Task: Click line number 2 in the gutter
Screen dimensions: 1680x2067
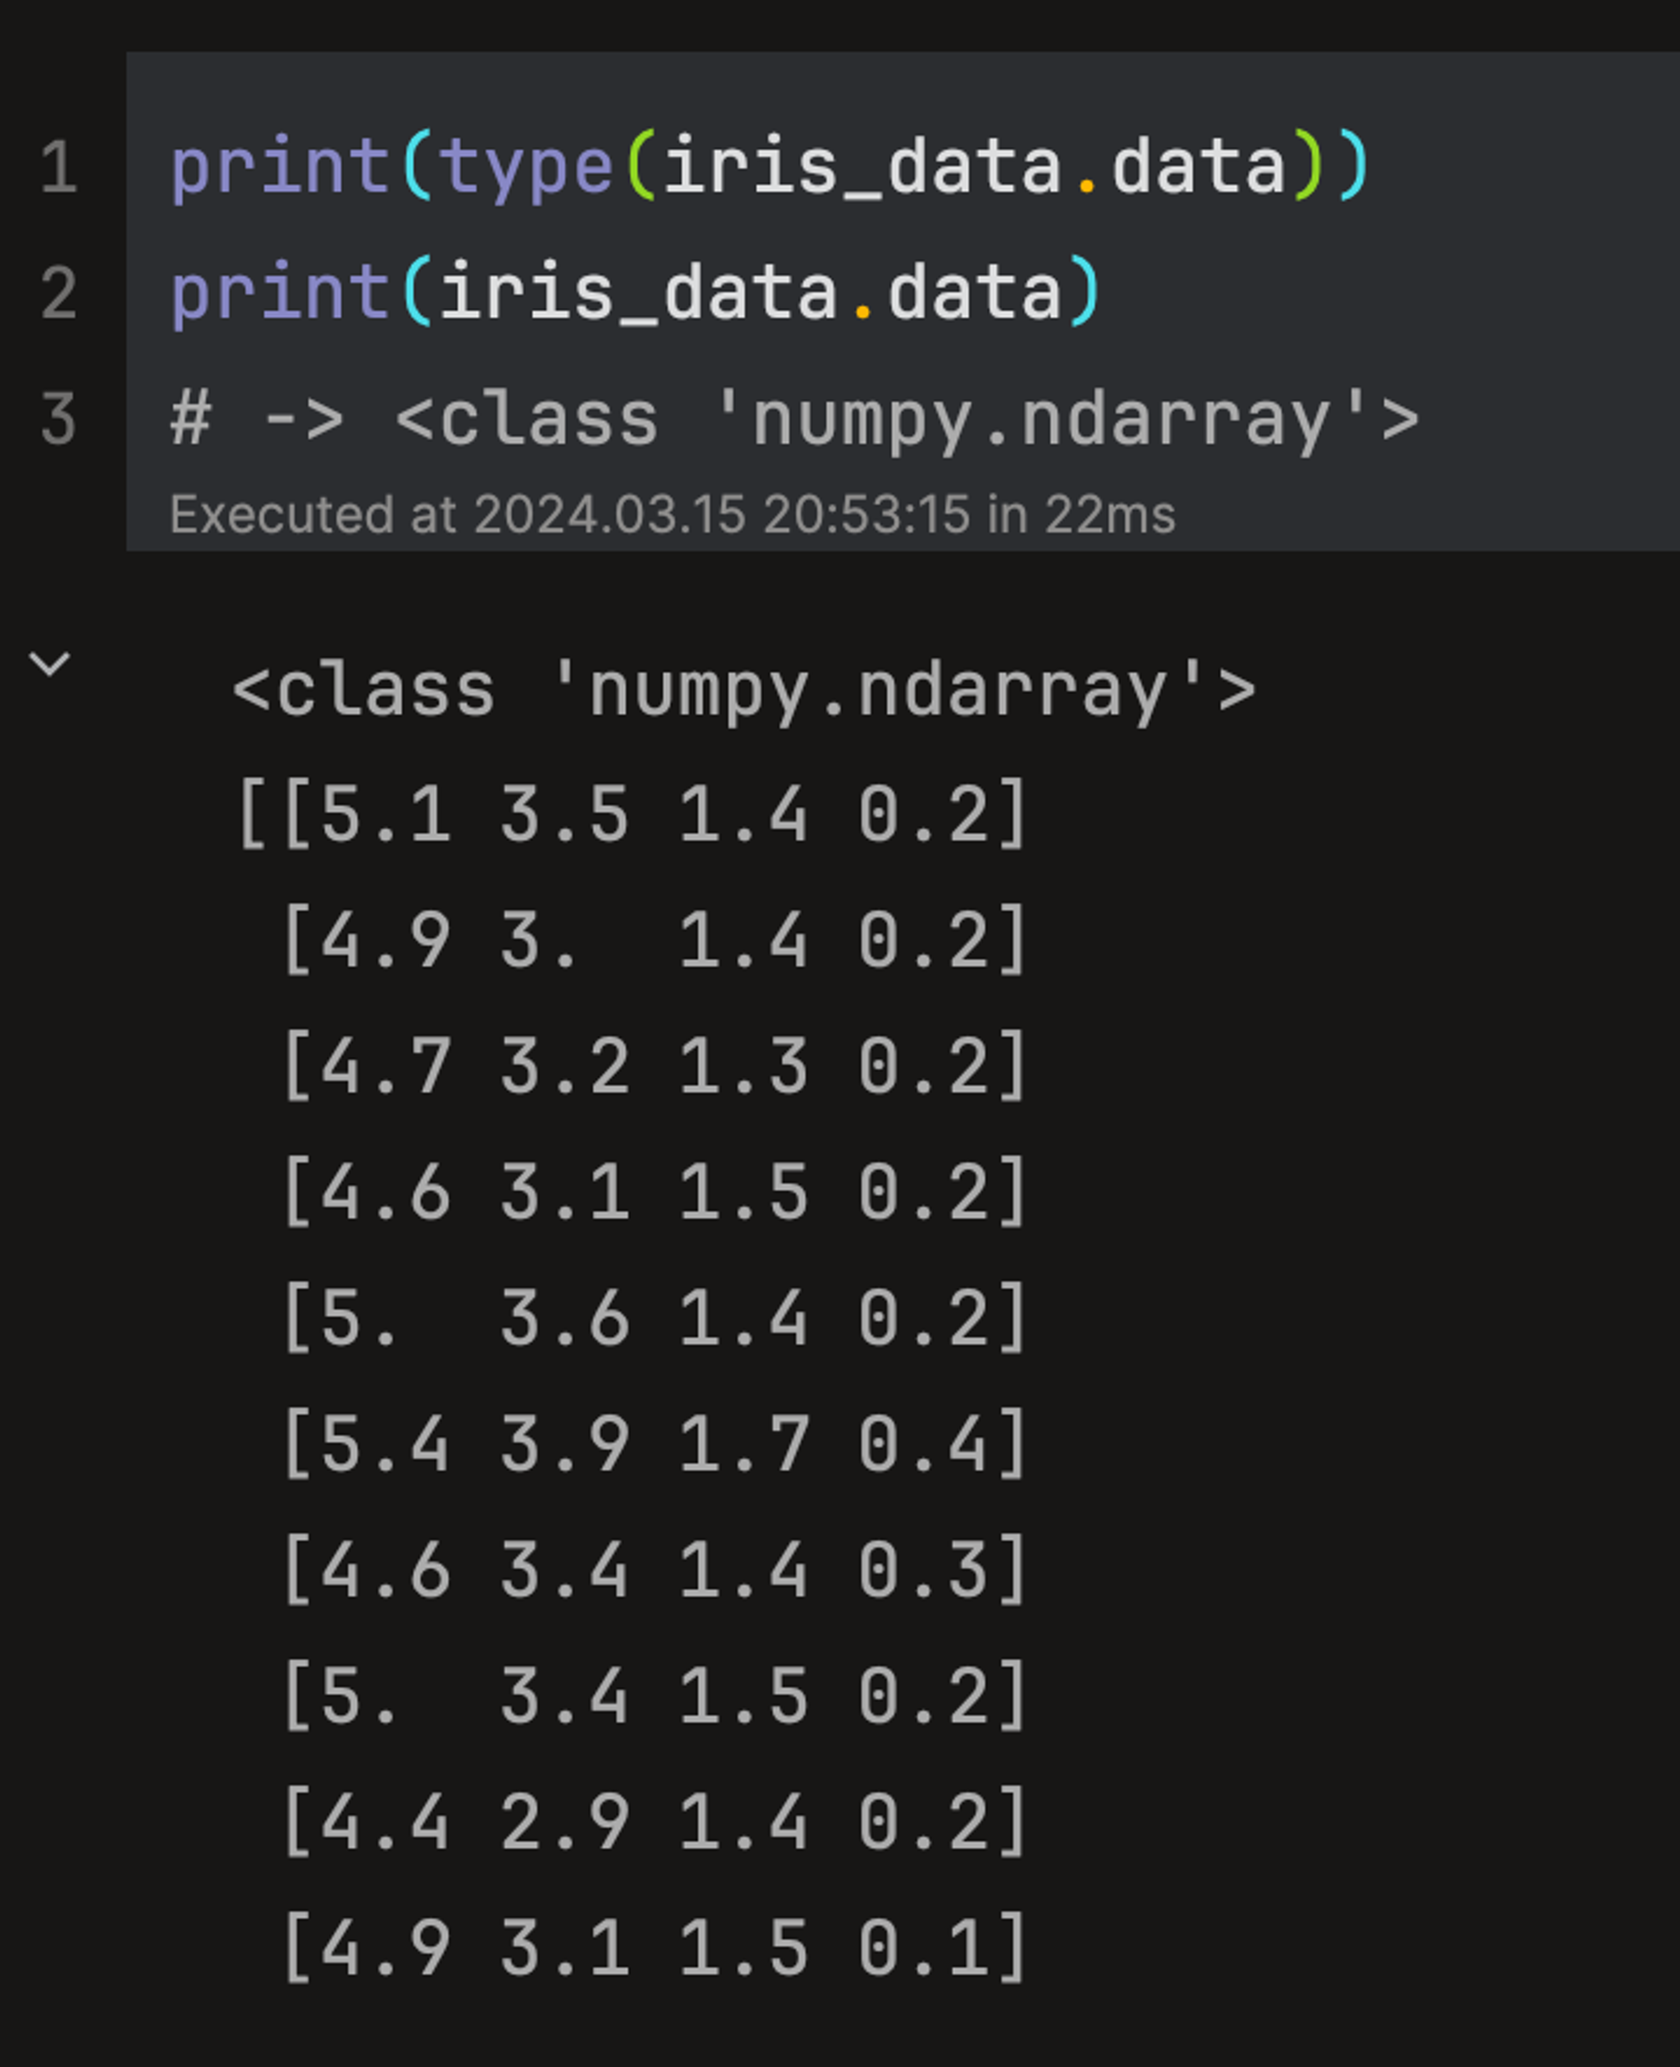Action: point(59,292)
